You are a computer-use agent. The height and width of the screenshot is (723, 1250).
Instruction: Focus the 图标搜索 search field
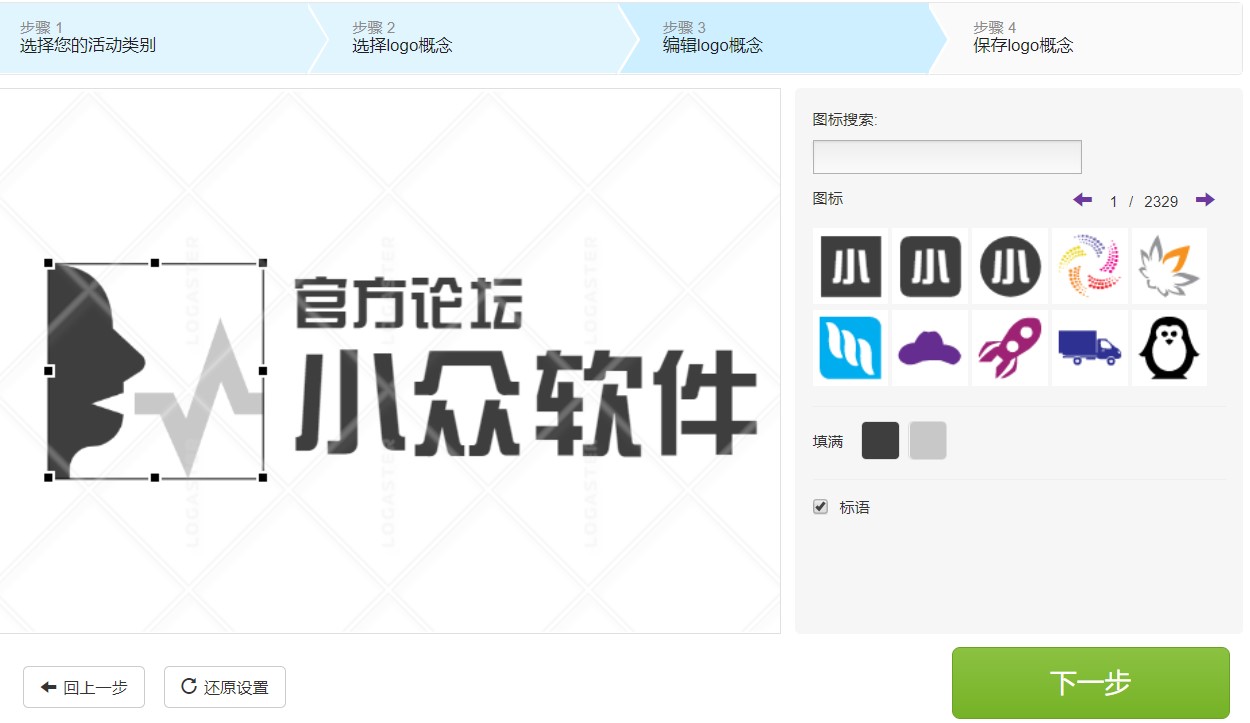coord(947,157)
